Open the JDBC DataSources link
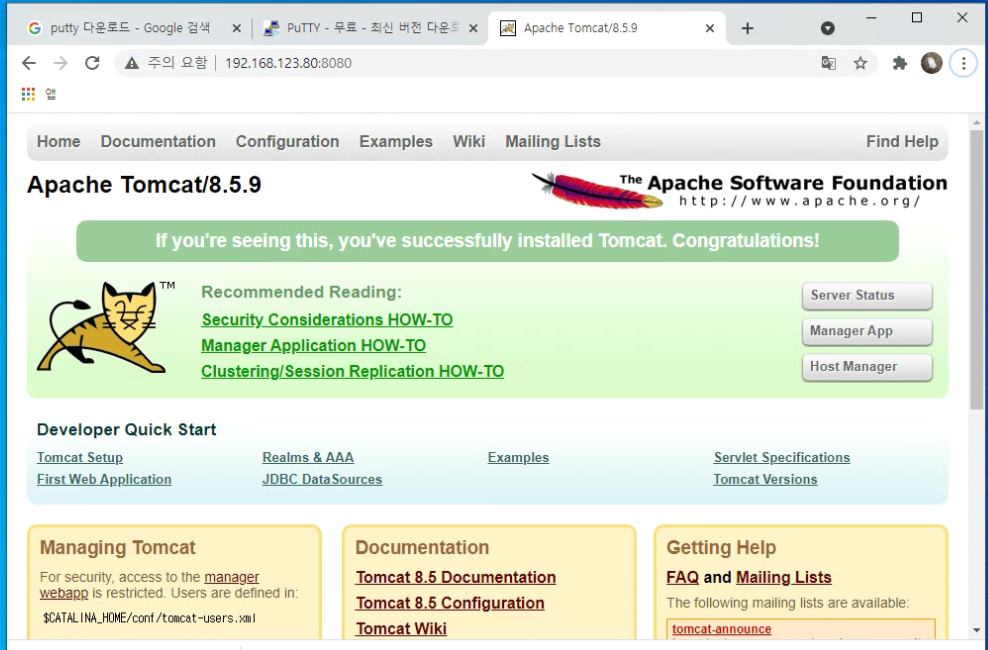988x650 pixels. coord(322,479)
